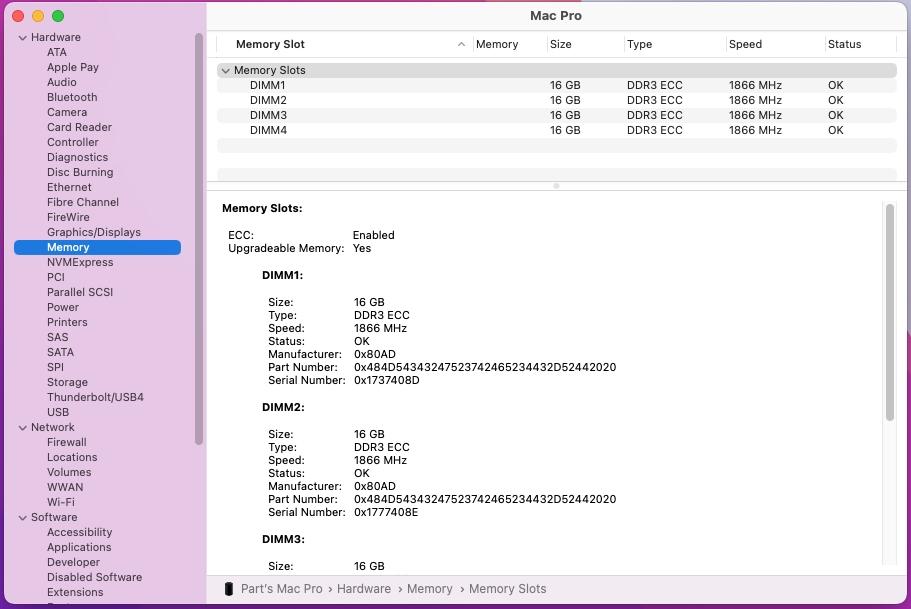Sort by the Memory Slot column header
Viewport: 911px width, 609px height.
[270, 45]
